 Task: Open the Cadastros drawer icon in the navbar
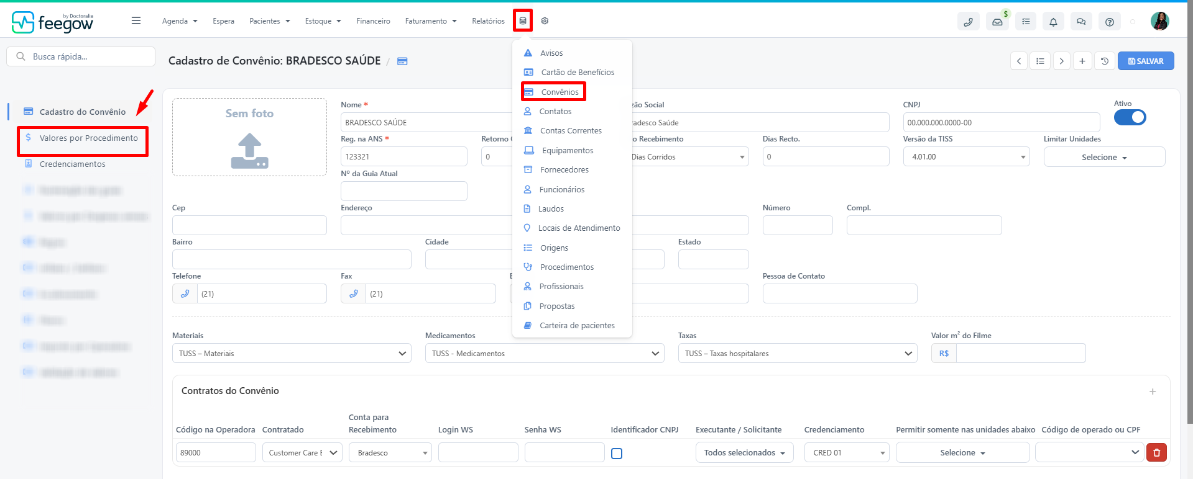523,21
